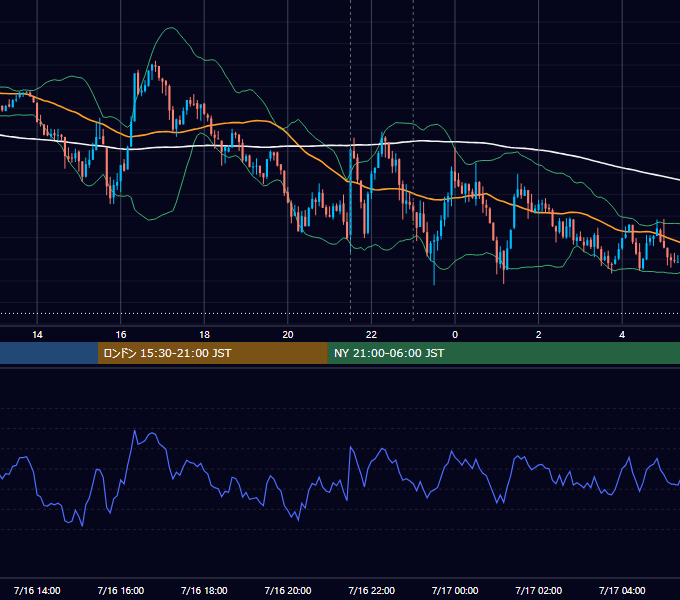Click the 7/16 18:00 time label

click(204, 590)
